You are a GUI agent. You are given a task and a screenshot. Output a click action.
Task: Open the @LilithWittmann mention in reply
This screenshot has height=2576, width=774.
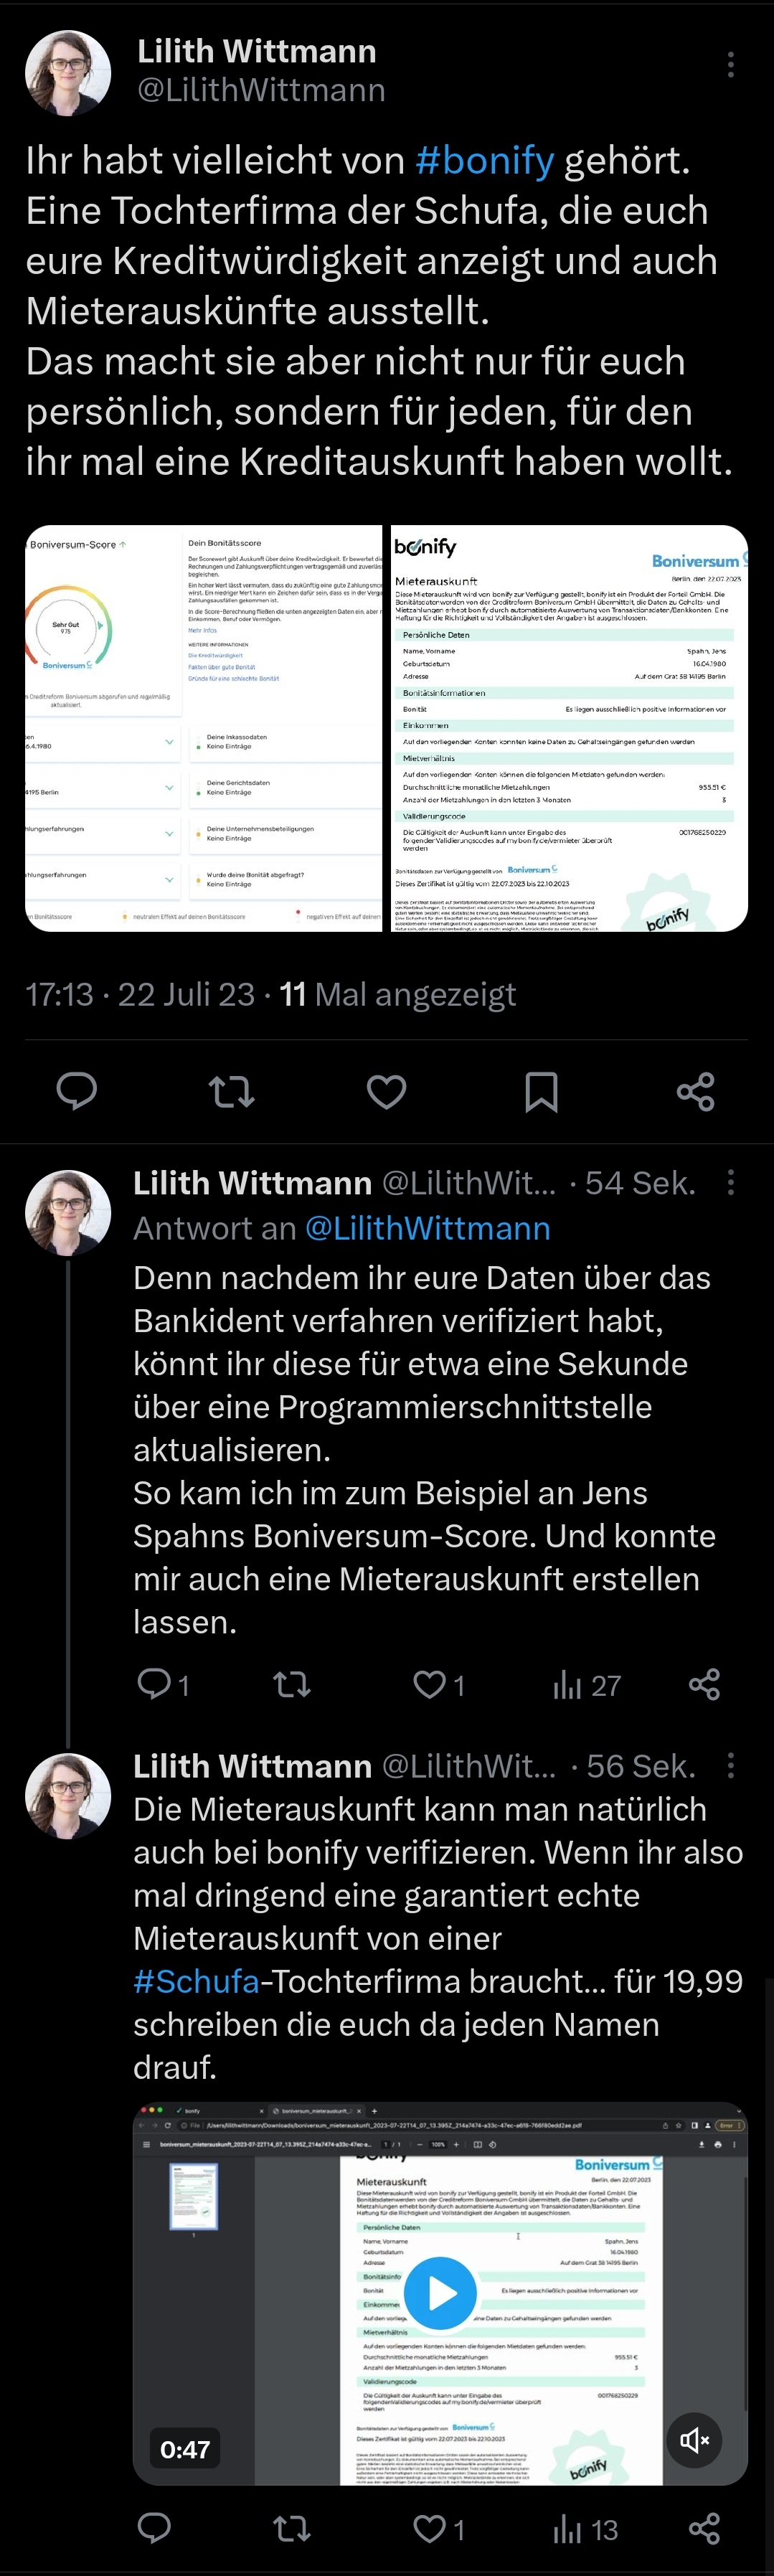tap(427, 1228)
